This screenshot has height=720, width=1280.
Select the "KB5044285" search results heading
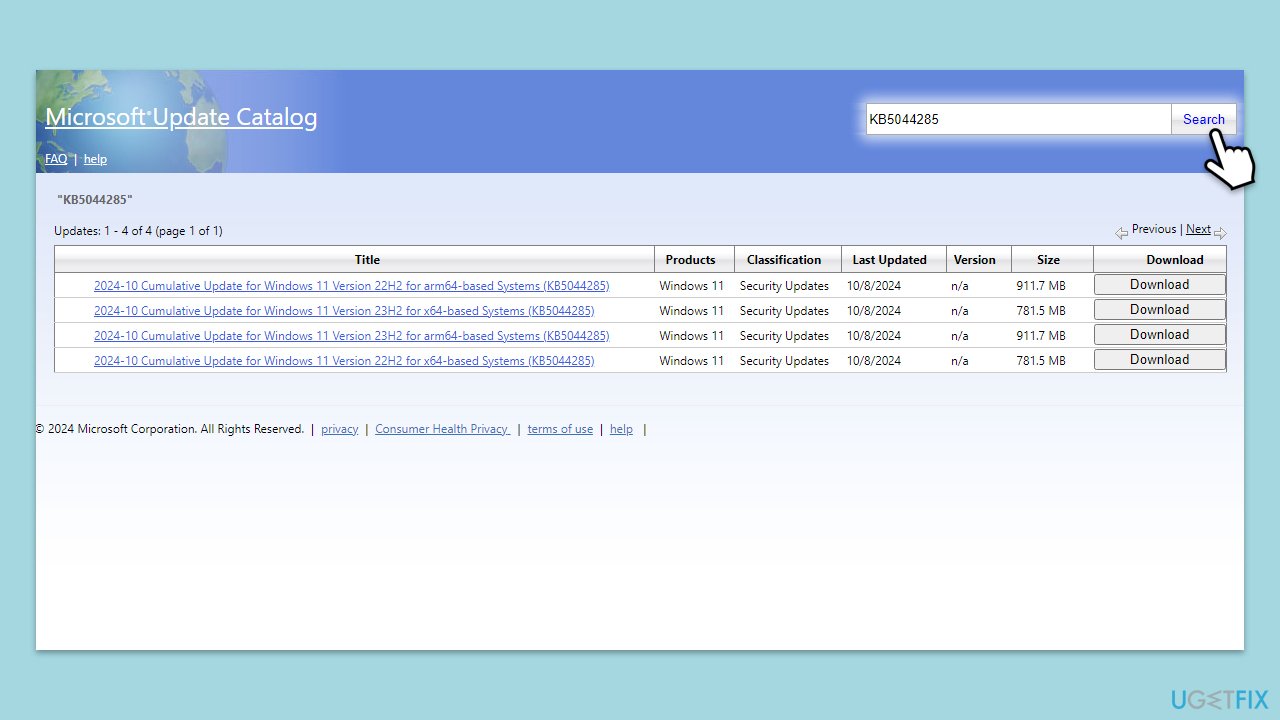(x=95, y=200)
